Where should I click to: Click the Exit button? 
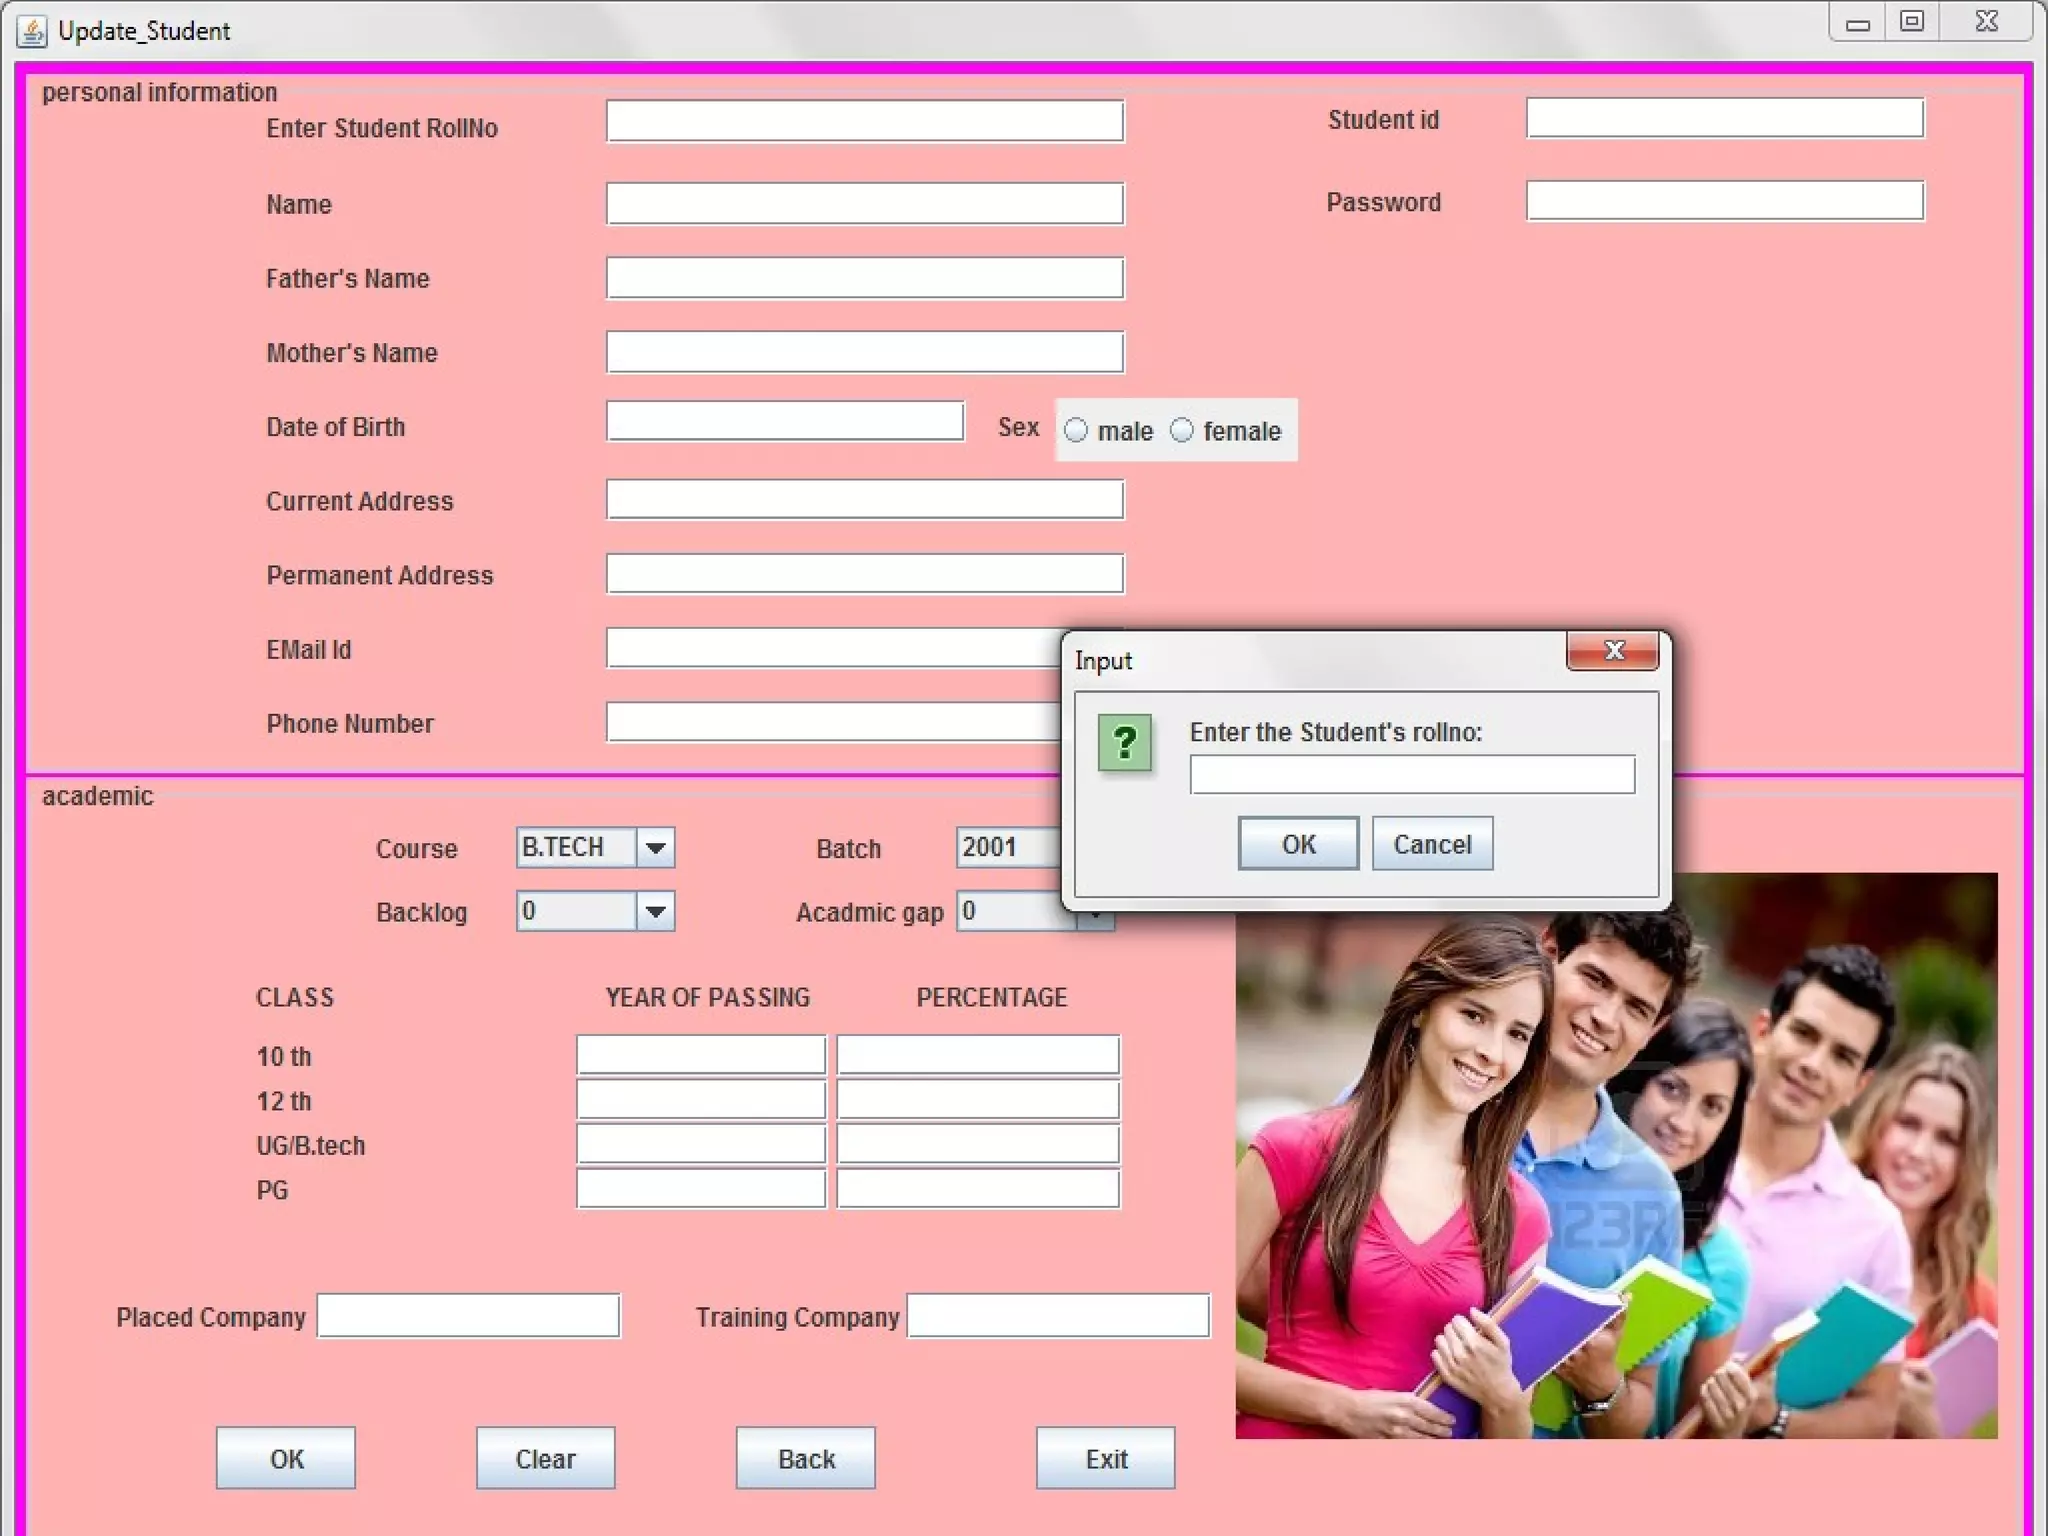pos(1105,1458)
